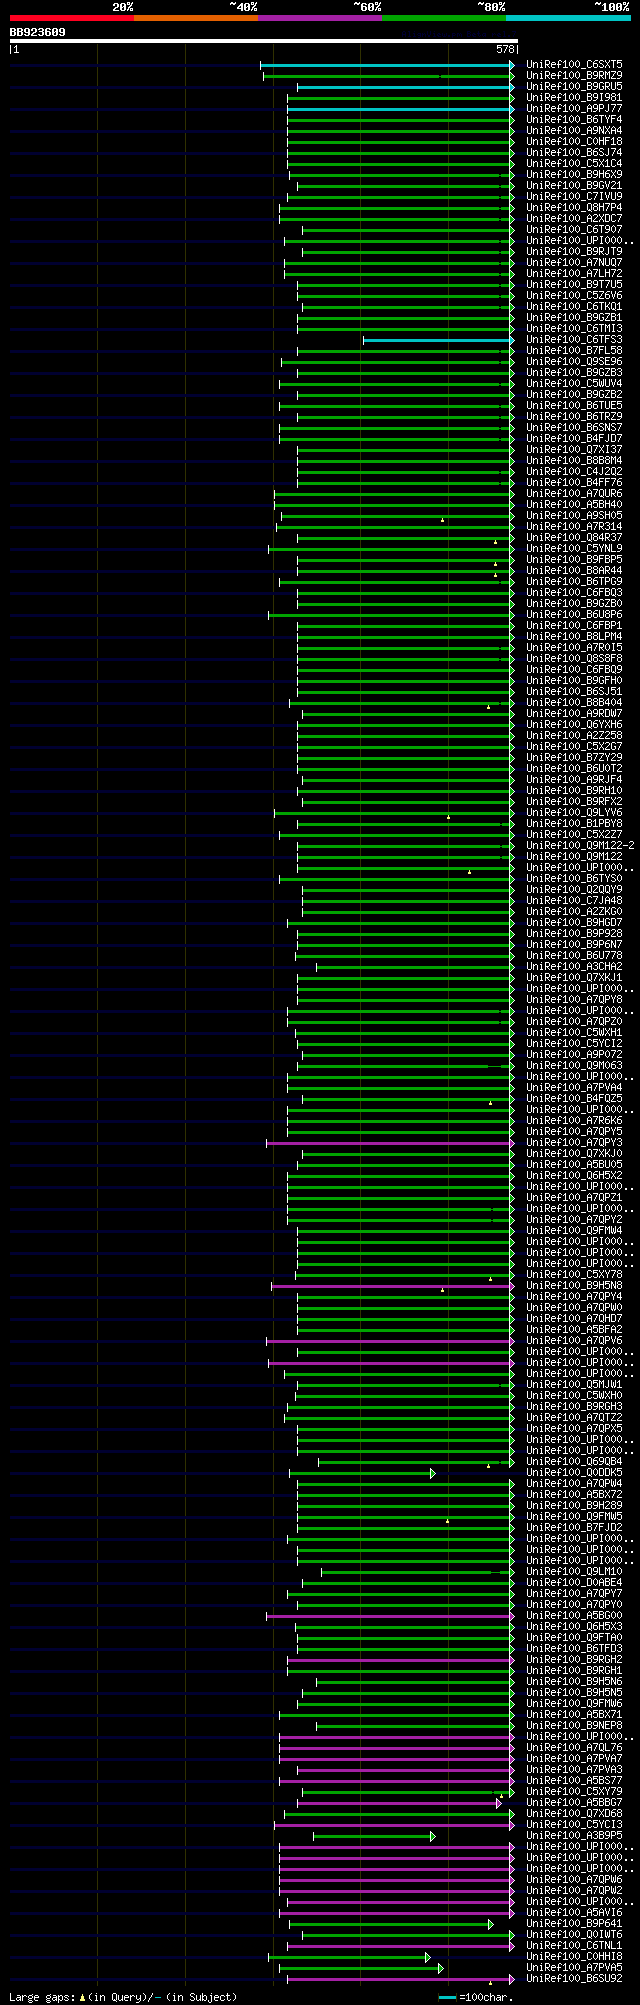This screenshot has width=640, height=2005.
Task: Select hit label UniRef100_C0HF18
Action: tap(574, 142)
